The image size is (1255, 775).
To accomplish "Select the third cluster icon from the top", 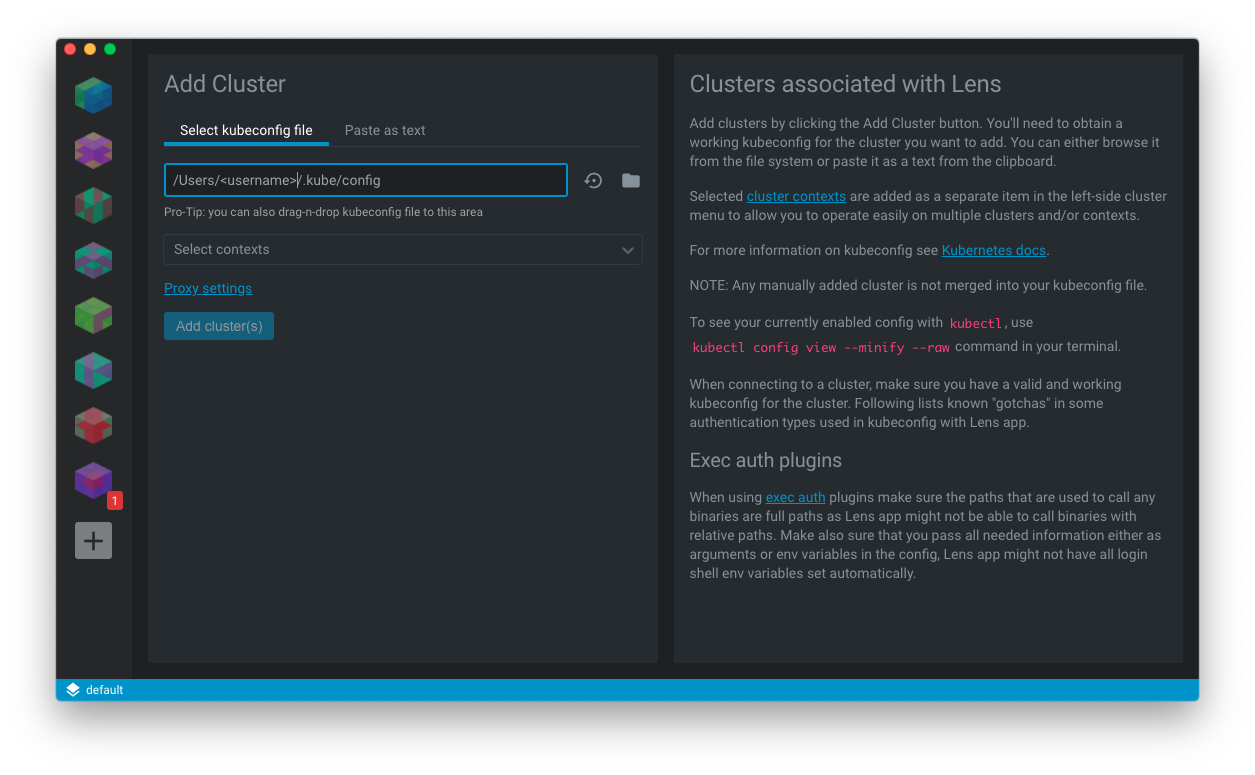I will [93, 205].
